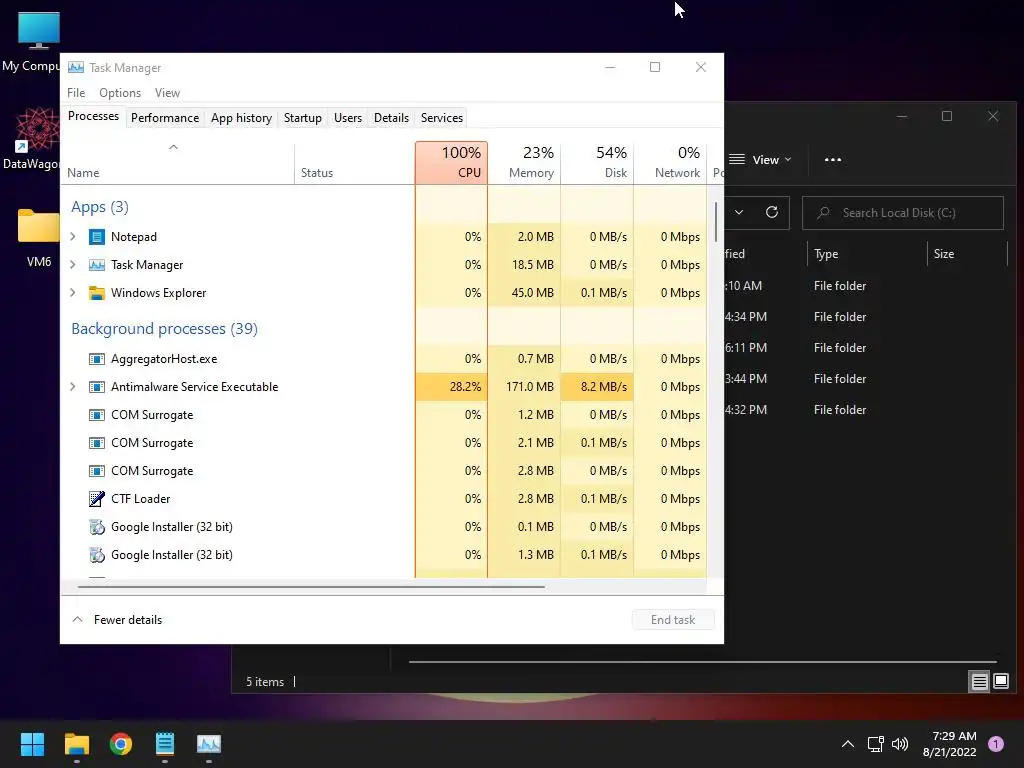
Task: Click the End task button
Action: click(673, 620)
